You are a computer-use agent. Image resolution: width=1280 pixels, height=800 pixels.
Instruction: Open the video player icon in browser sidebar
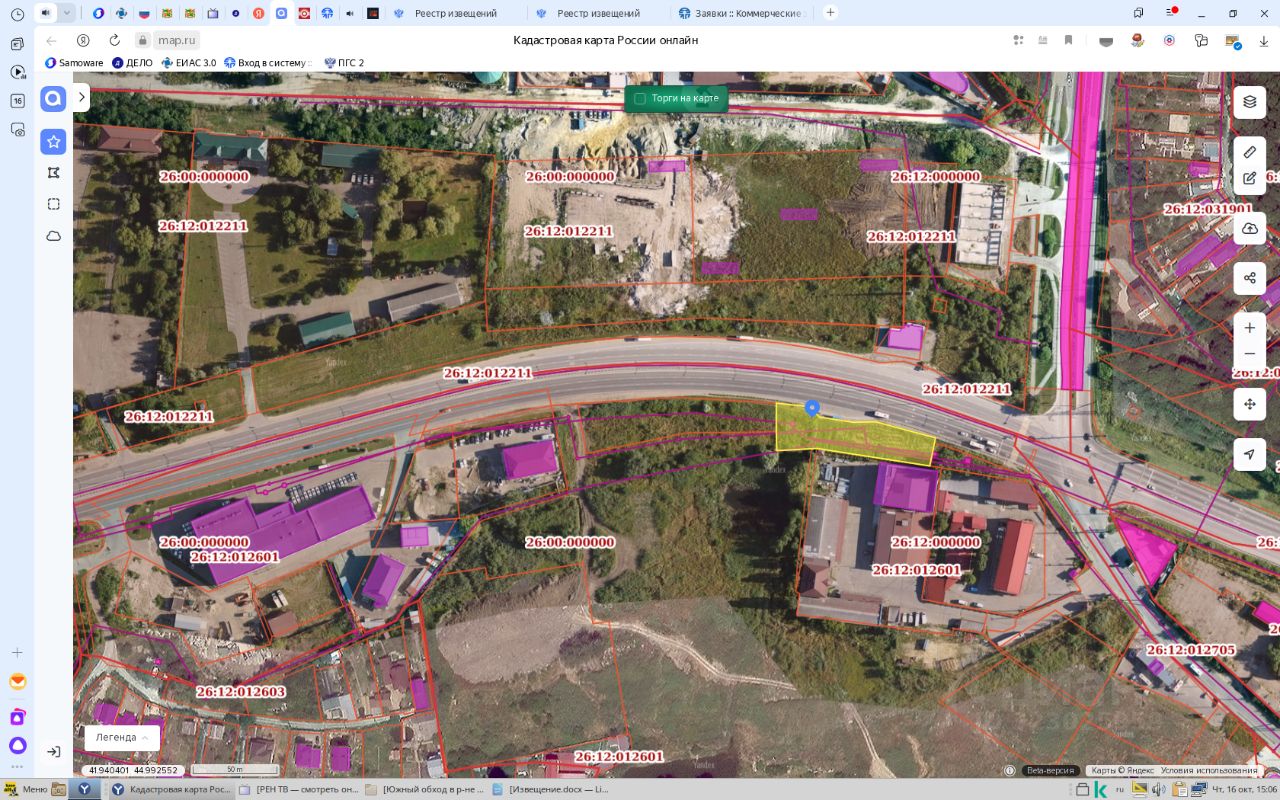tap(17, 72)
